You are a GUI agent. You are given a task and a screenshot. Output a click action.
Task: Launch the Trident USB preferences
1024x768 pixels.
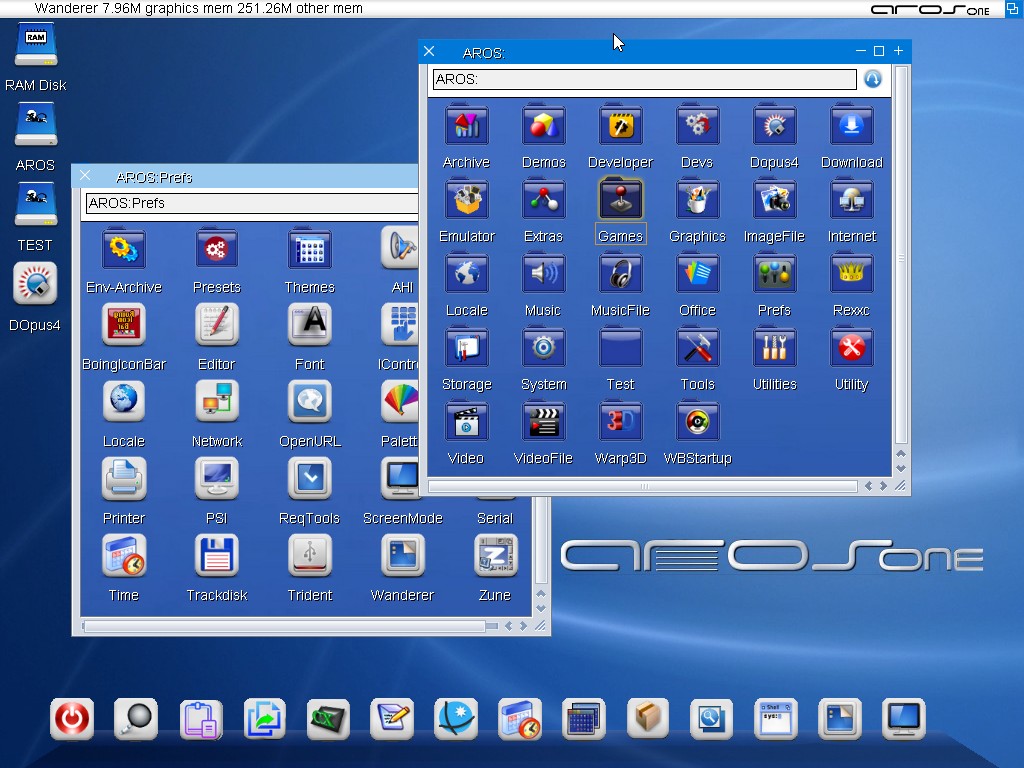[310, 555]
